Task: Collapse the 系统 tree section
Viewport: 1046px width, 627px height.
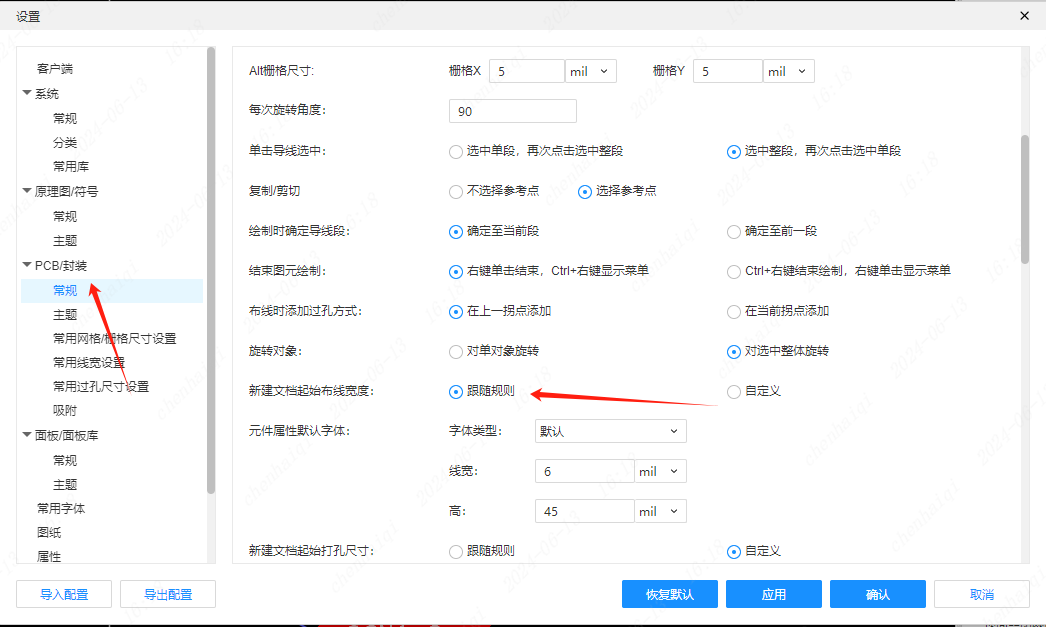Action: [x=27, y=94]
